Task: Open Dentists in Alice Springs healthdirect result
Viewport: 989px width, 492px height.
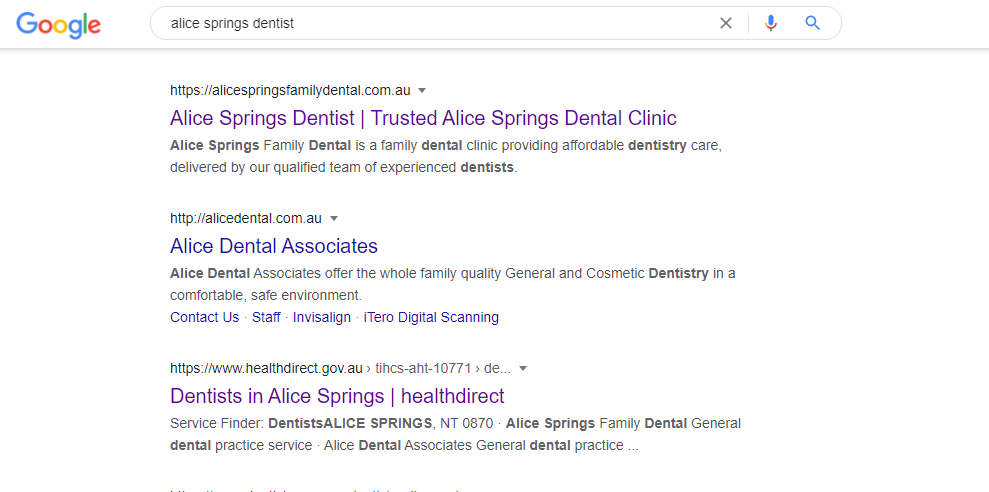Action: [337, 396]
